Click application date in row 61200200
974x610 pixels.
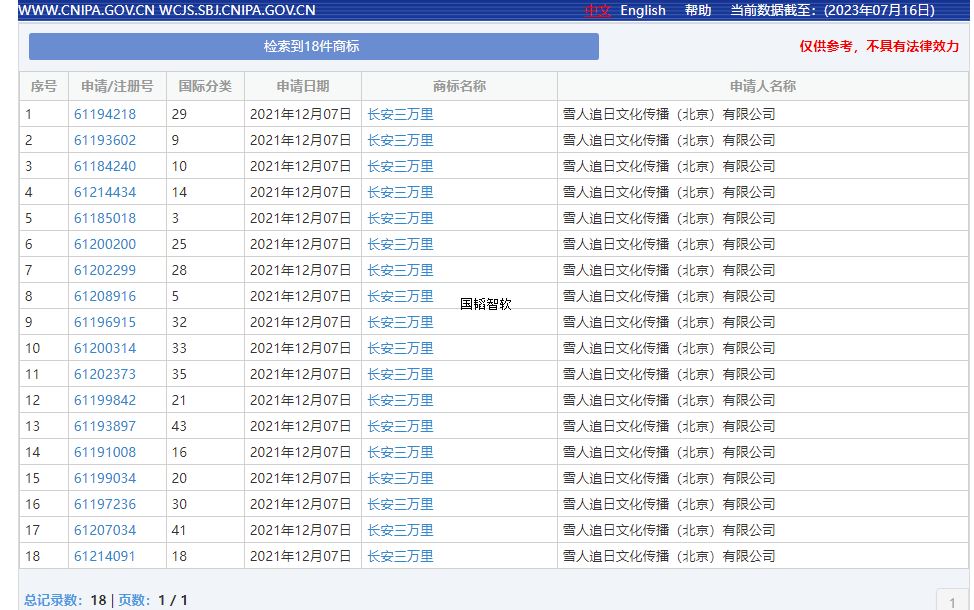(301, 245)
